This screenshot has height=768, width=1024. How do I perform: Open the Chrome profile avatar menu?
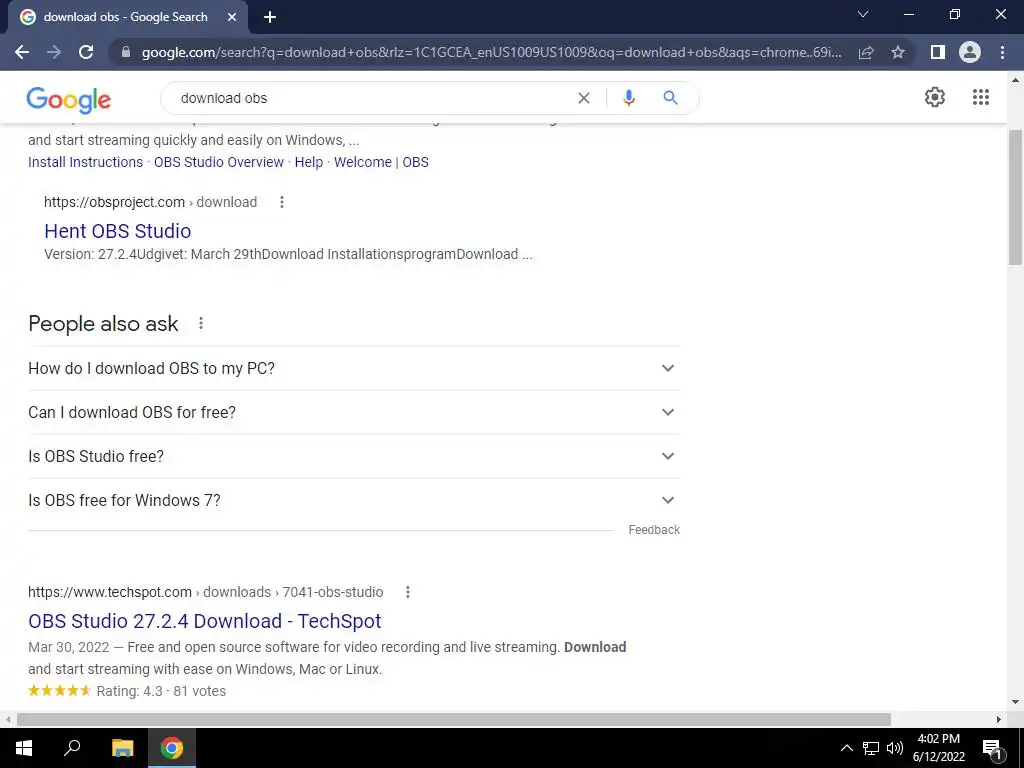pyautogui.click(x=970, y=52)
